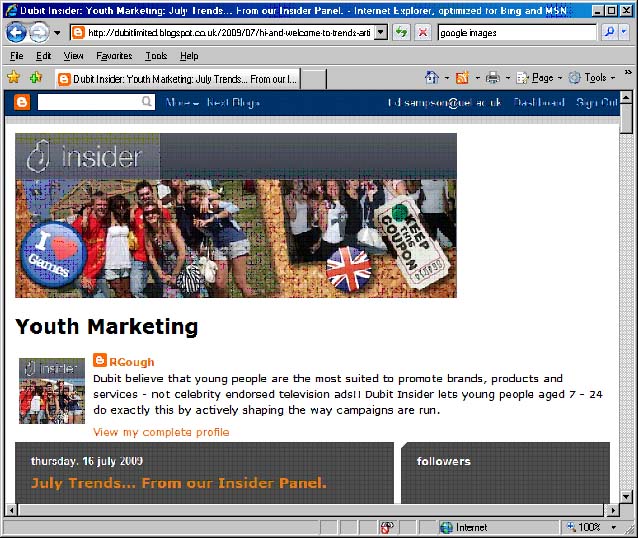Click the vertical scrollbar down arrow
This screenshot has width=638, height=538.
pos(627,497)
